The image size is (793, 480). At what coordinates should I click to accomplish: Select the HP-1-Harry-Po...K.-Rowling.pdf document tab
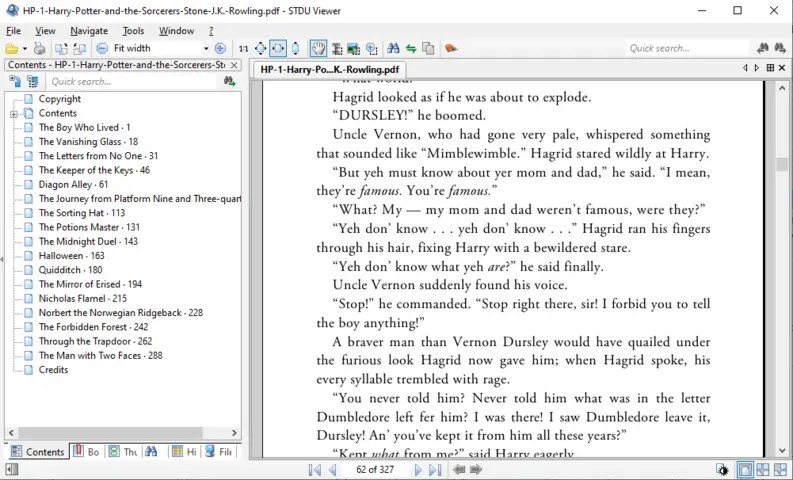pyautogui.click(x=329, y=70)
